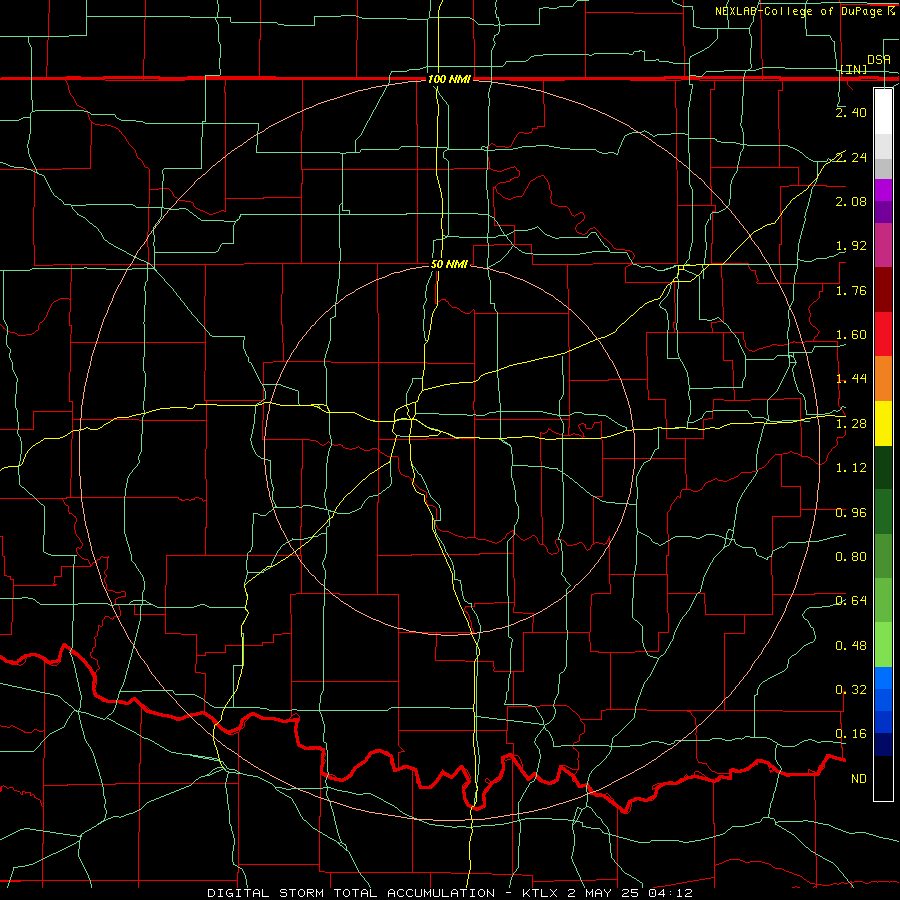900x900 pixels.
Task: Pick the white swatch atop the color scale
Action: click(x=883, y=111)
